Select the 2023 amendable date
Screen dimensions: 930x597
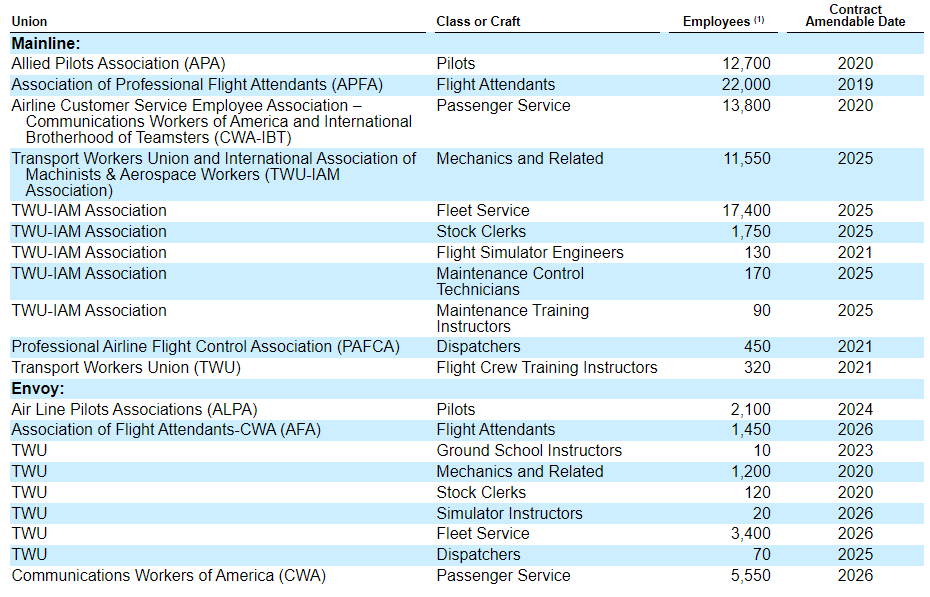855,451
